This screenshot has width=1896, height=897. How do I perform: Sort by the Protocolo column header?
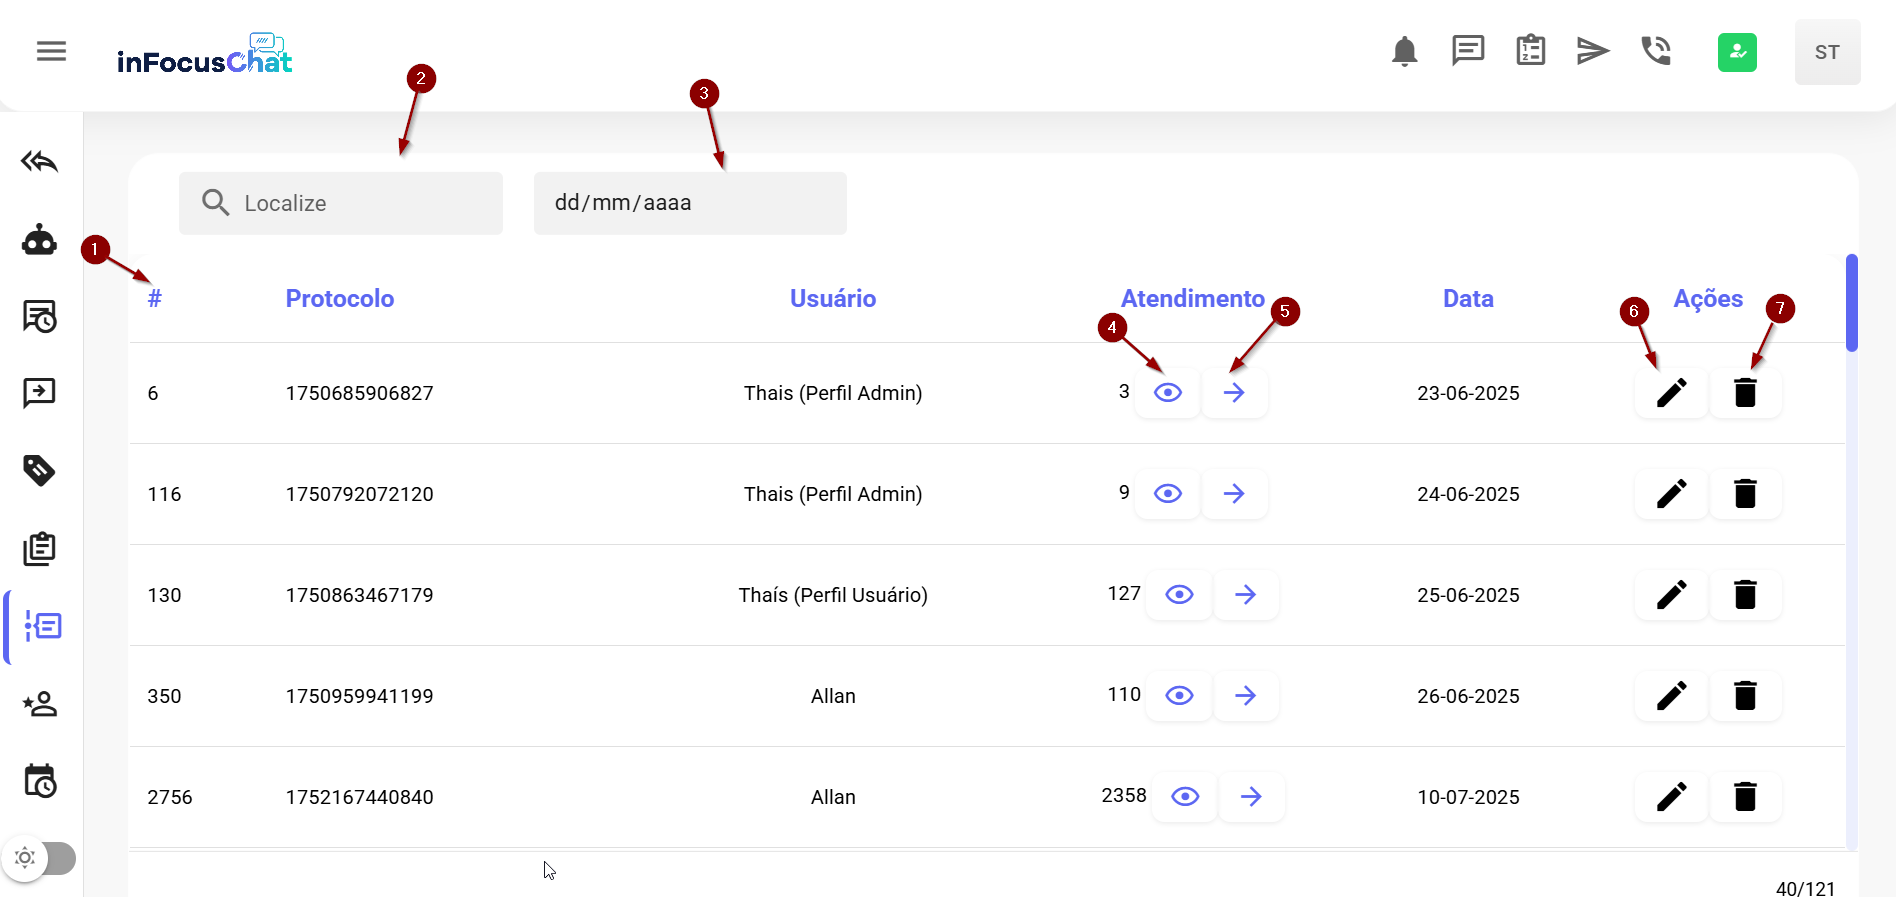click(x=339, y=299)
